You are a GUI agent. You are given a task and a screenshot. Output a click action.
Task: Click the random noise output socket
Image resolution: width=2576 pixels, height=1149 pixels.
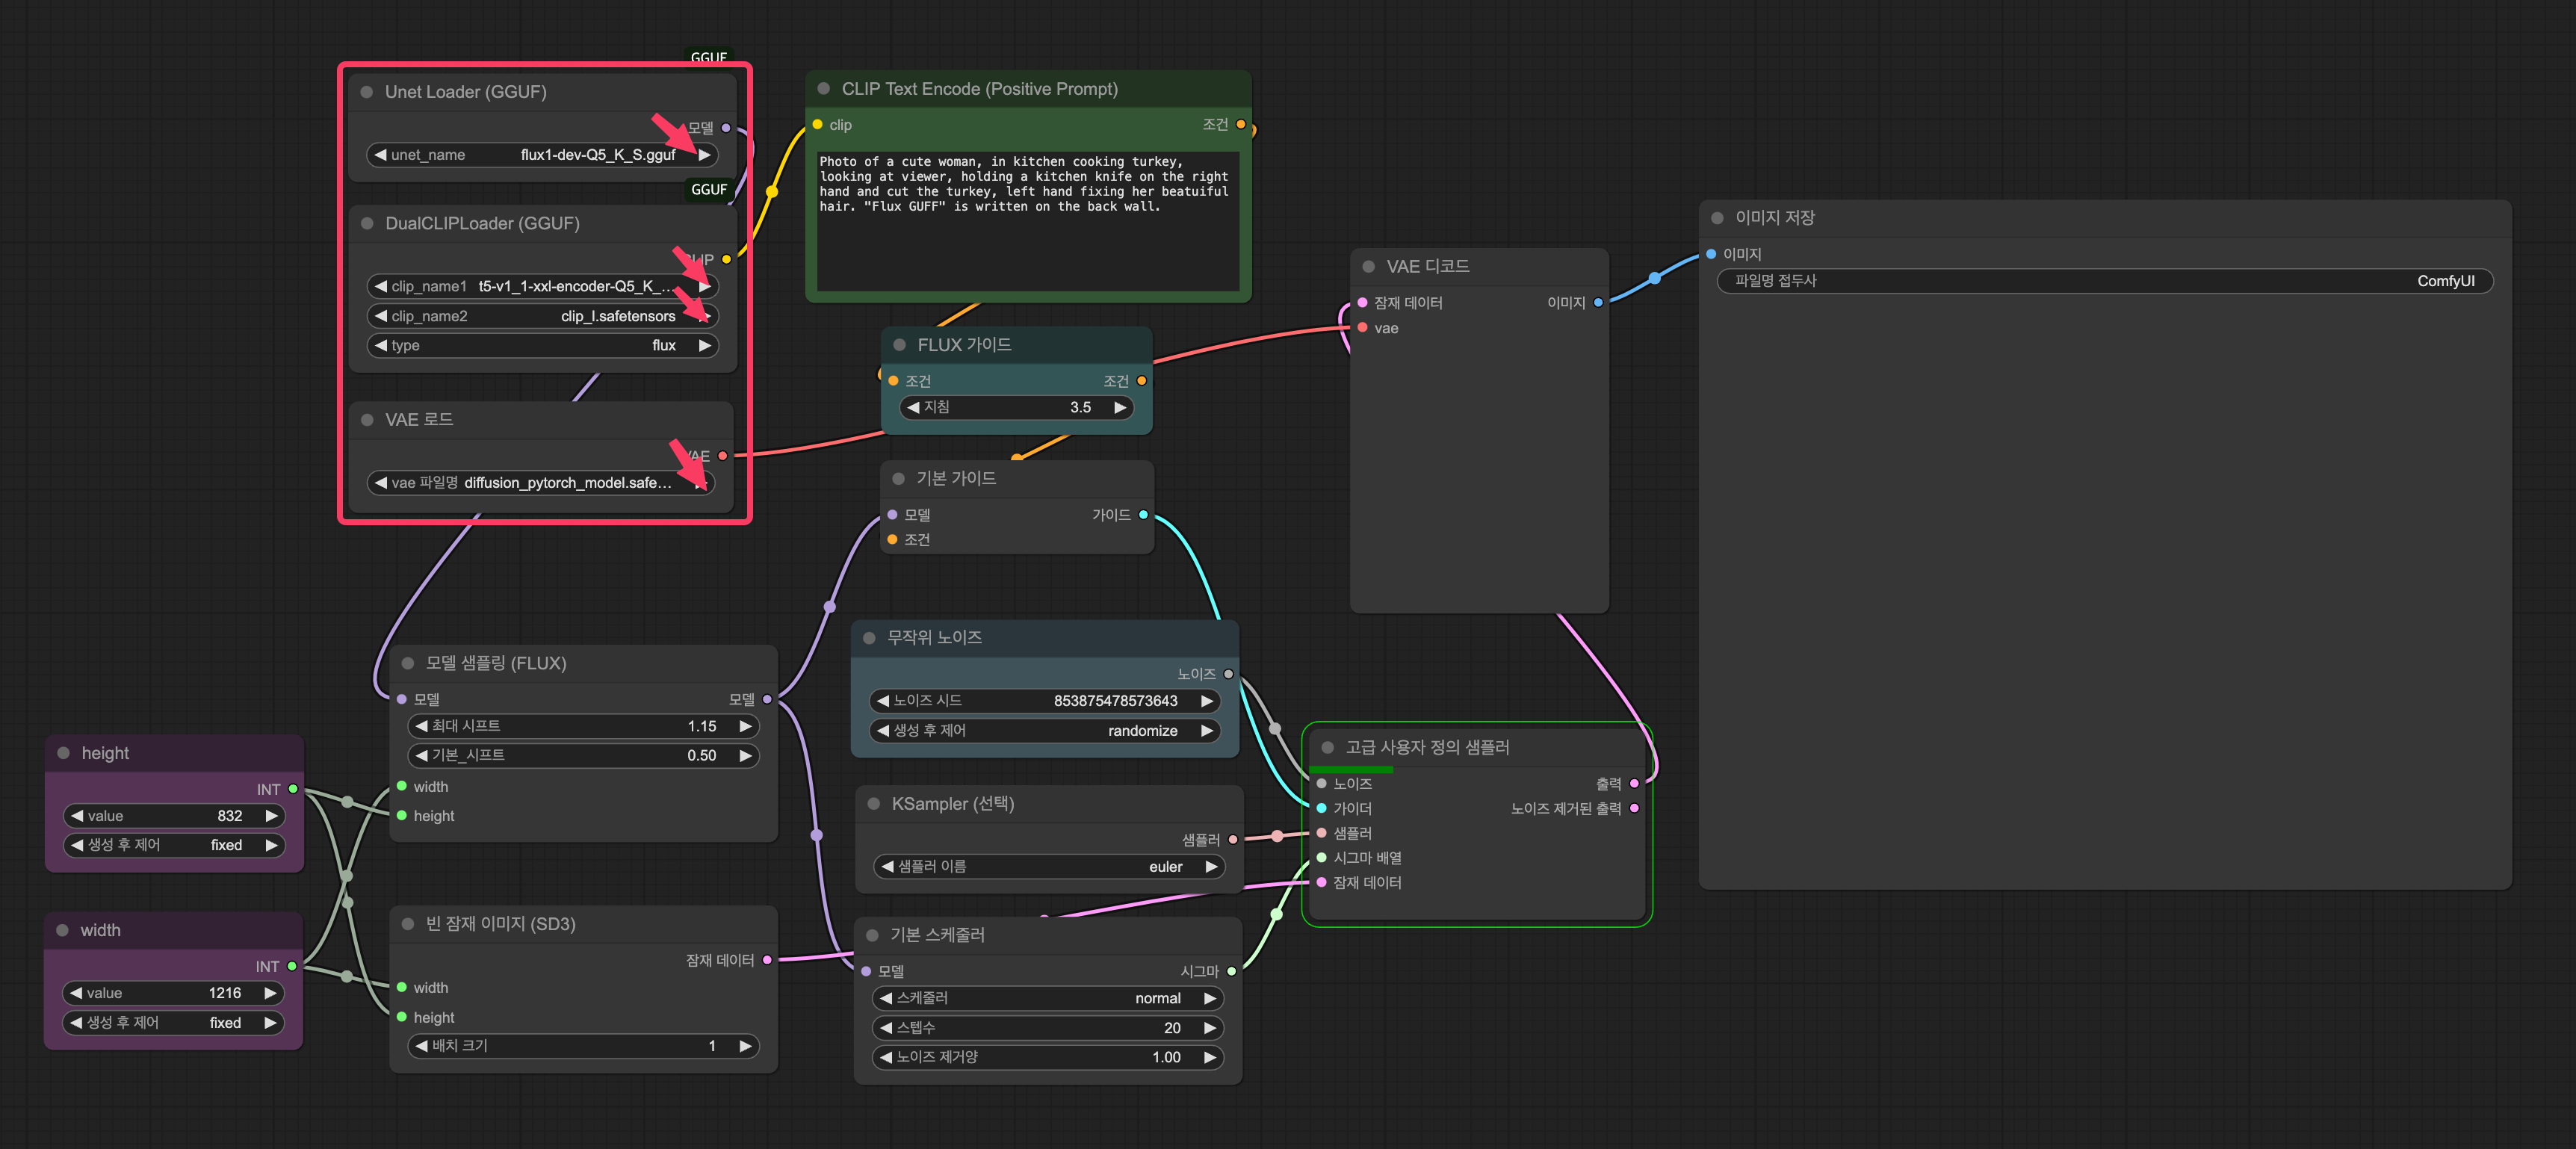pos(1229,674)
